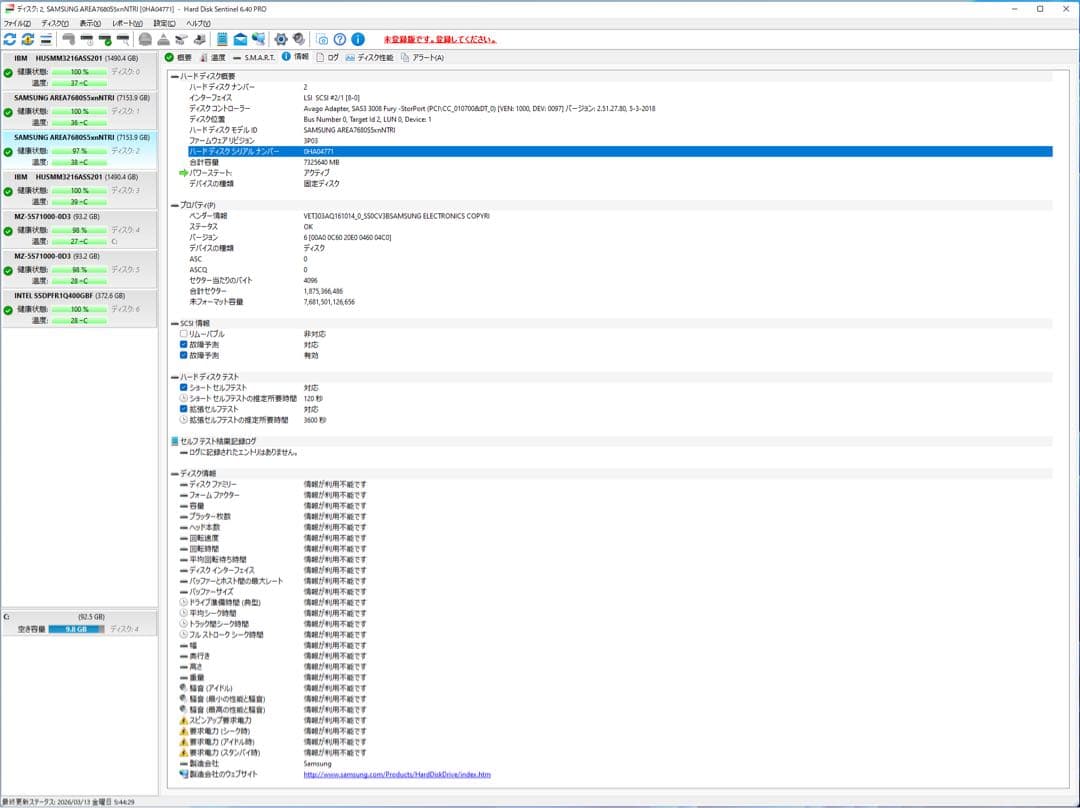Click the gear configuration toolbar icon
1080x808 pixels.
(281, 39)
